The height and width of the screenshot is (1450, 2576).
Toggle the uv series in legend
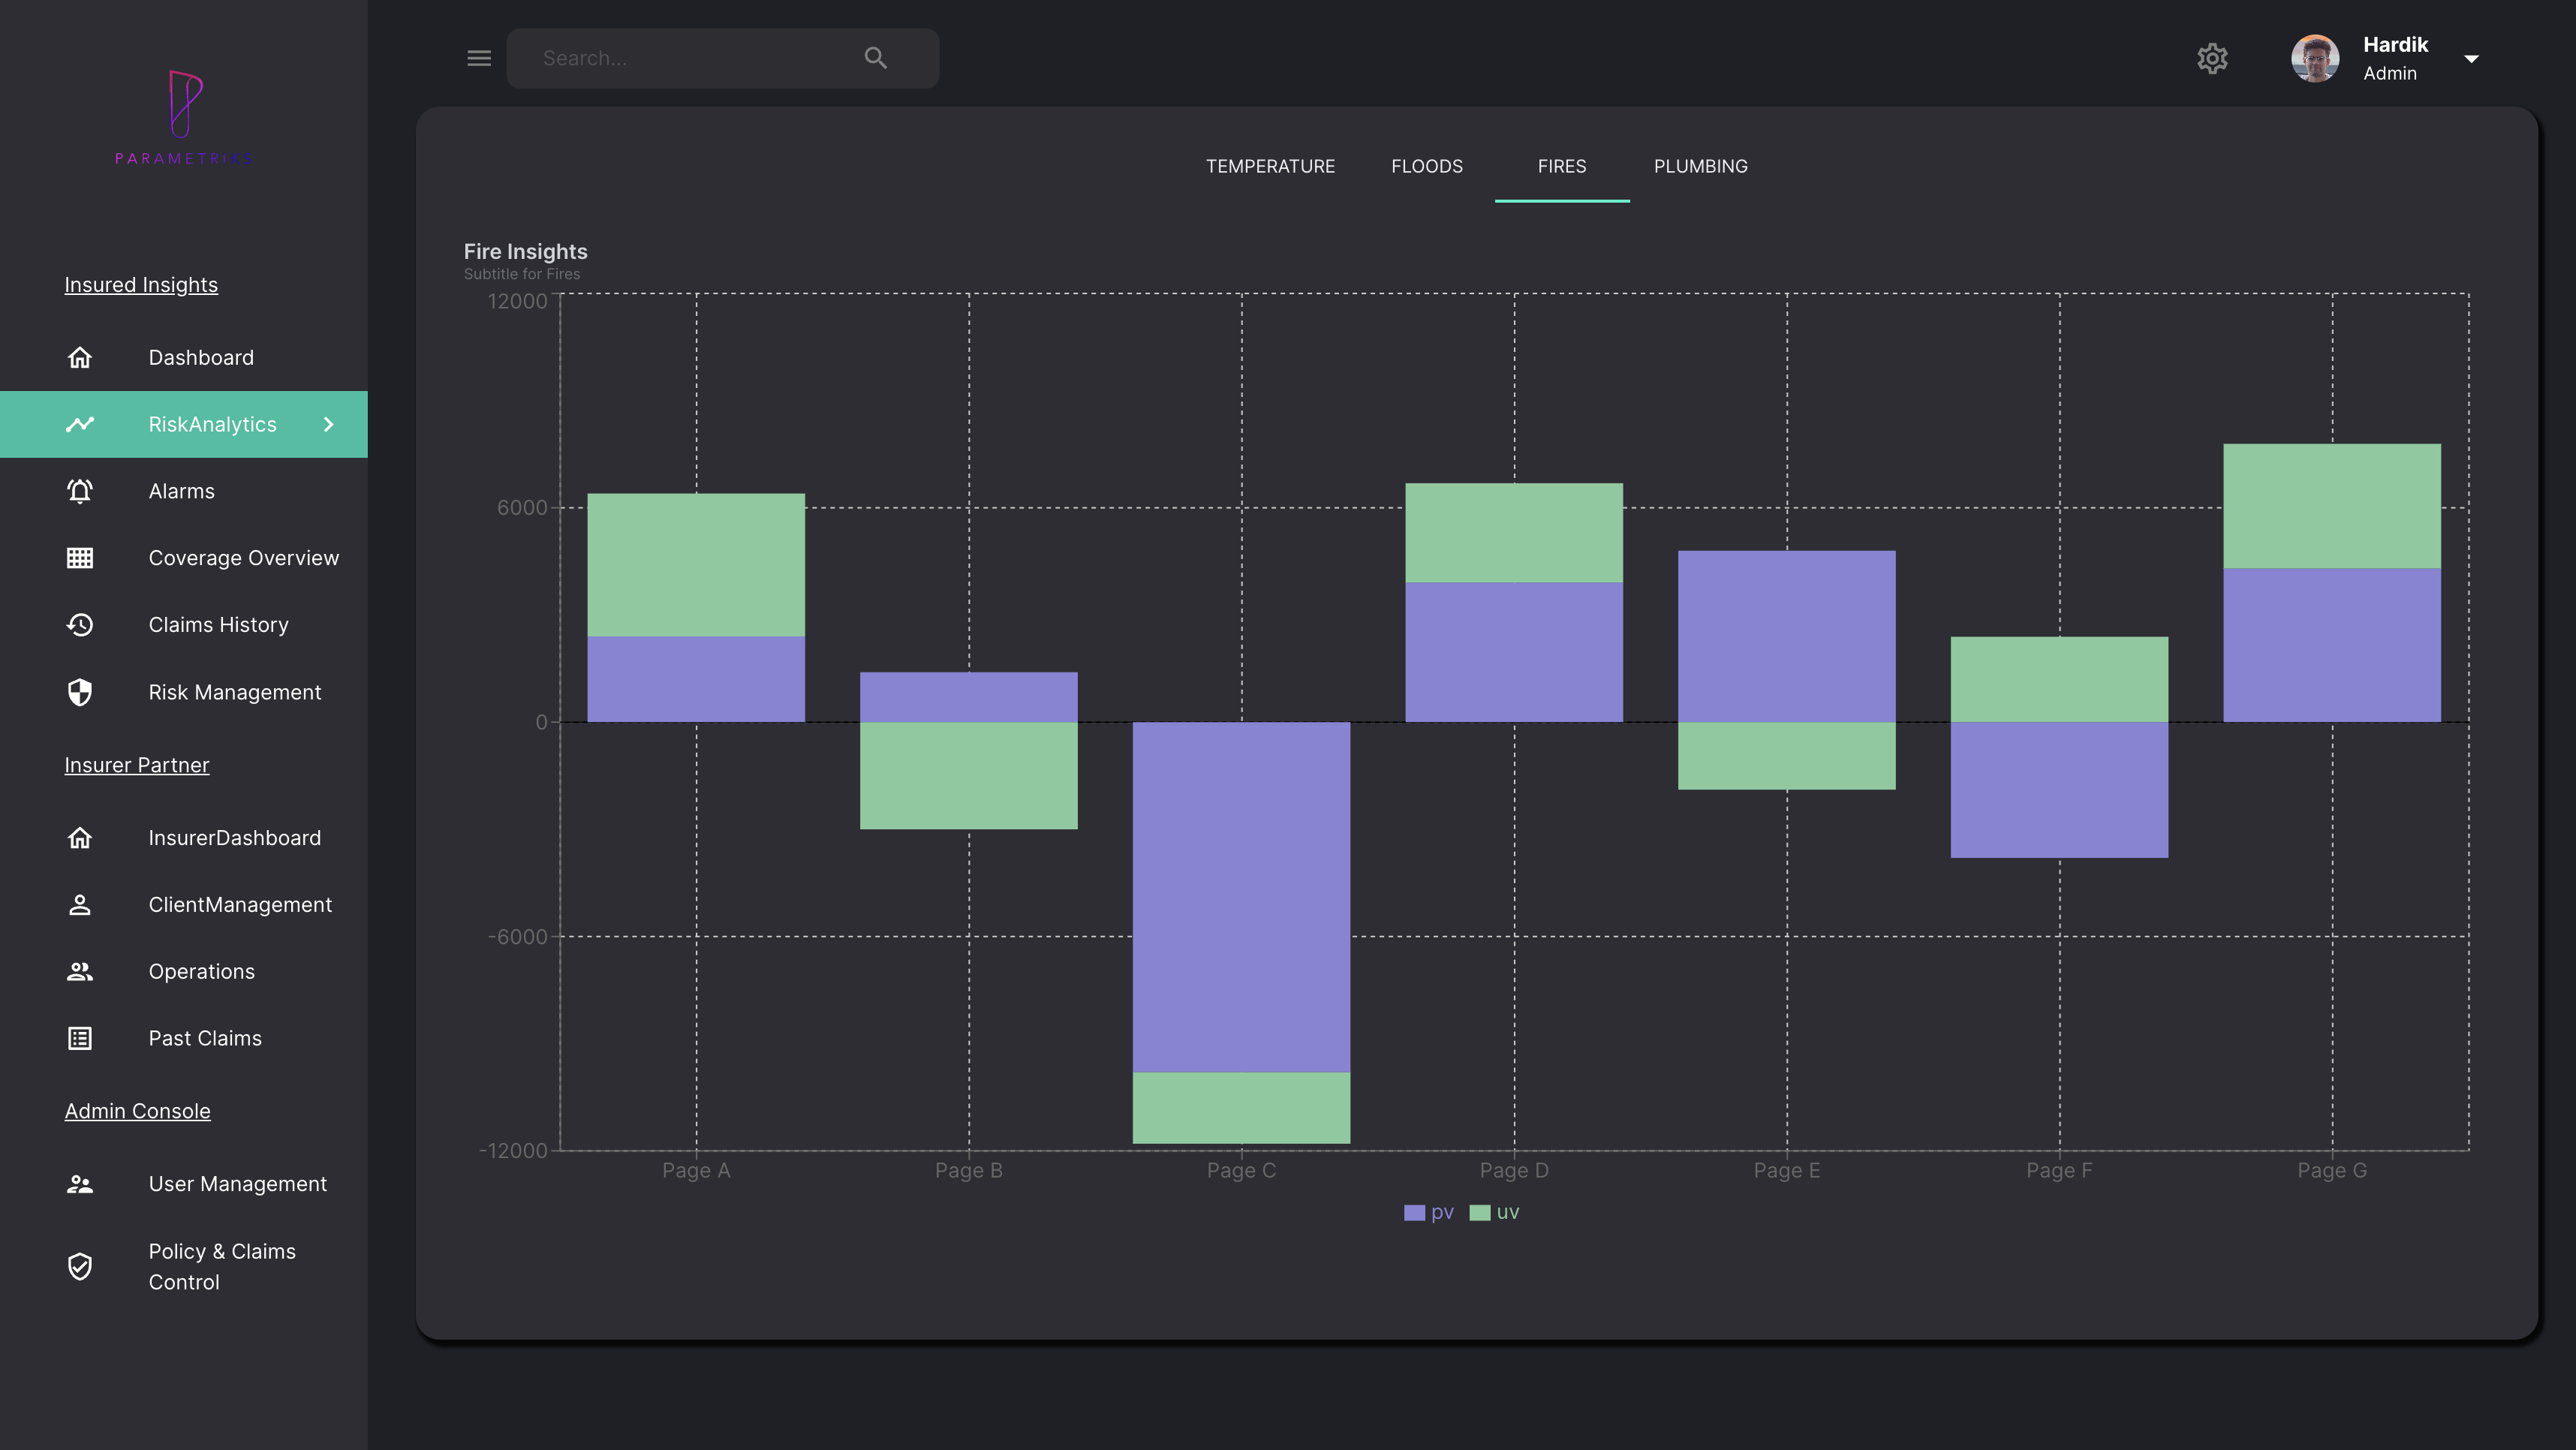1495,1212
